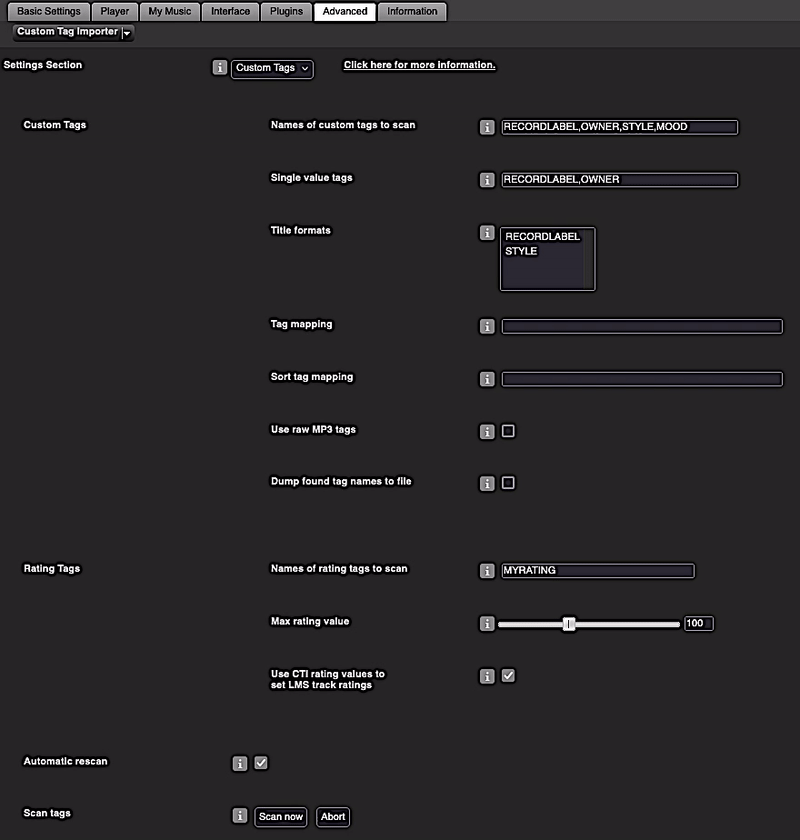Enable Use raw MP3 tags checkbox
800x840 pixels.
(508, 431)
